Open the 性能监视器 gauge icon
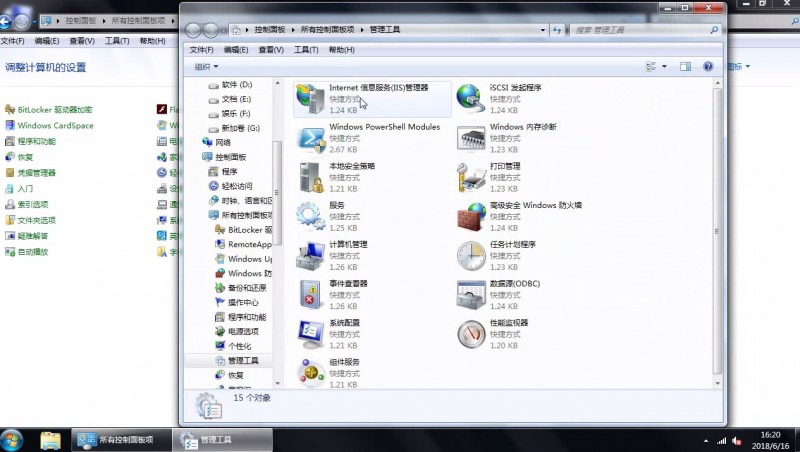This screenshot has width=800, height=452. (470, 335)
